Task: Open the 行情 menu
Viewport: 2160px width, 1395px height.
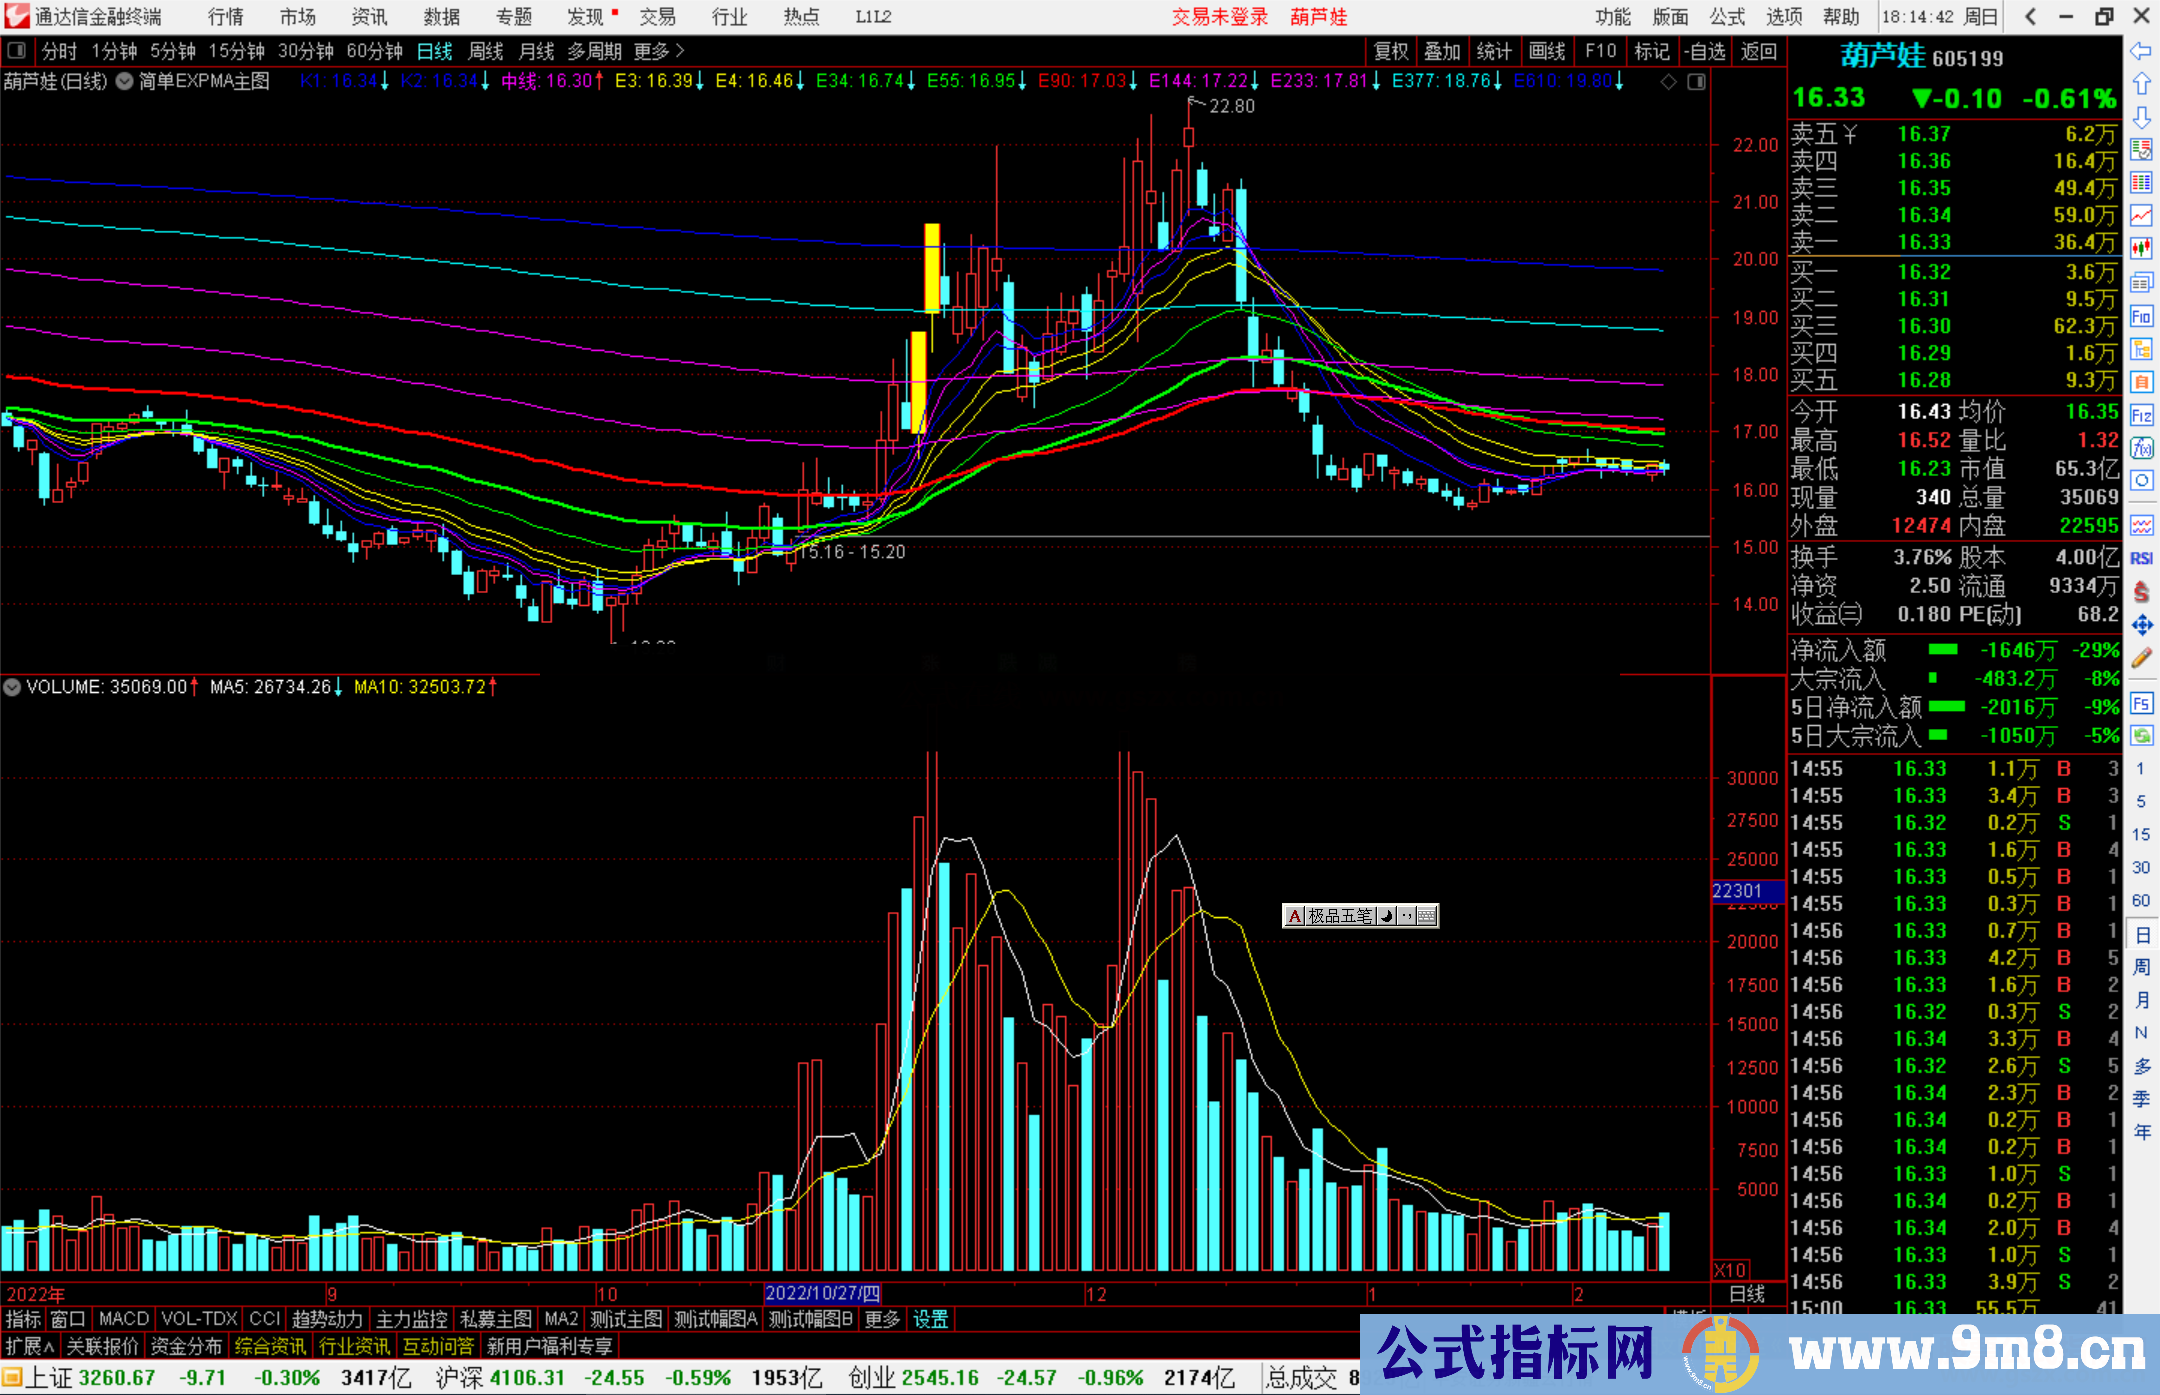Action: point(225,16)
